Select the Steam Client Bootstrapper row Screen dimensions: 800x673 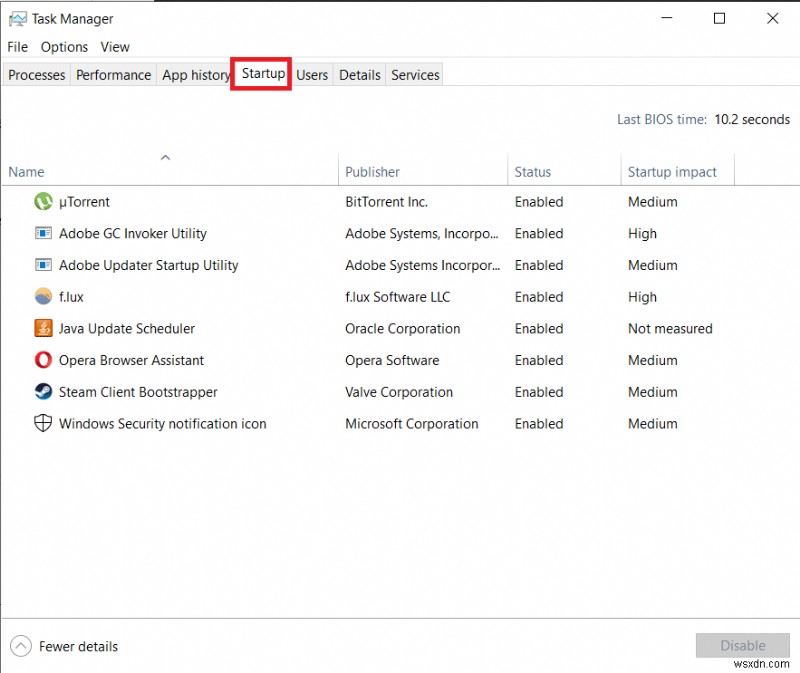click(137, 392)
